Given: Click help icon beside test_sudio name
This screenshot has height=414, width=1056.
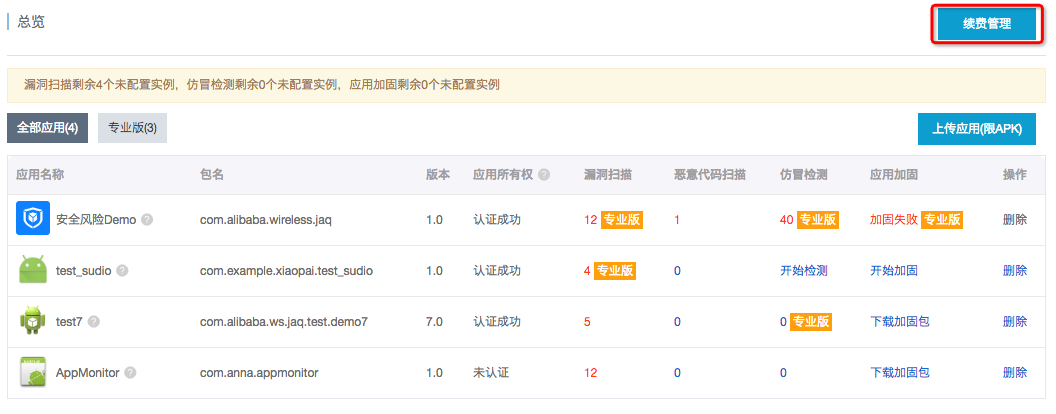Looking at the screenshot, I should point(123,271).
